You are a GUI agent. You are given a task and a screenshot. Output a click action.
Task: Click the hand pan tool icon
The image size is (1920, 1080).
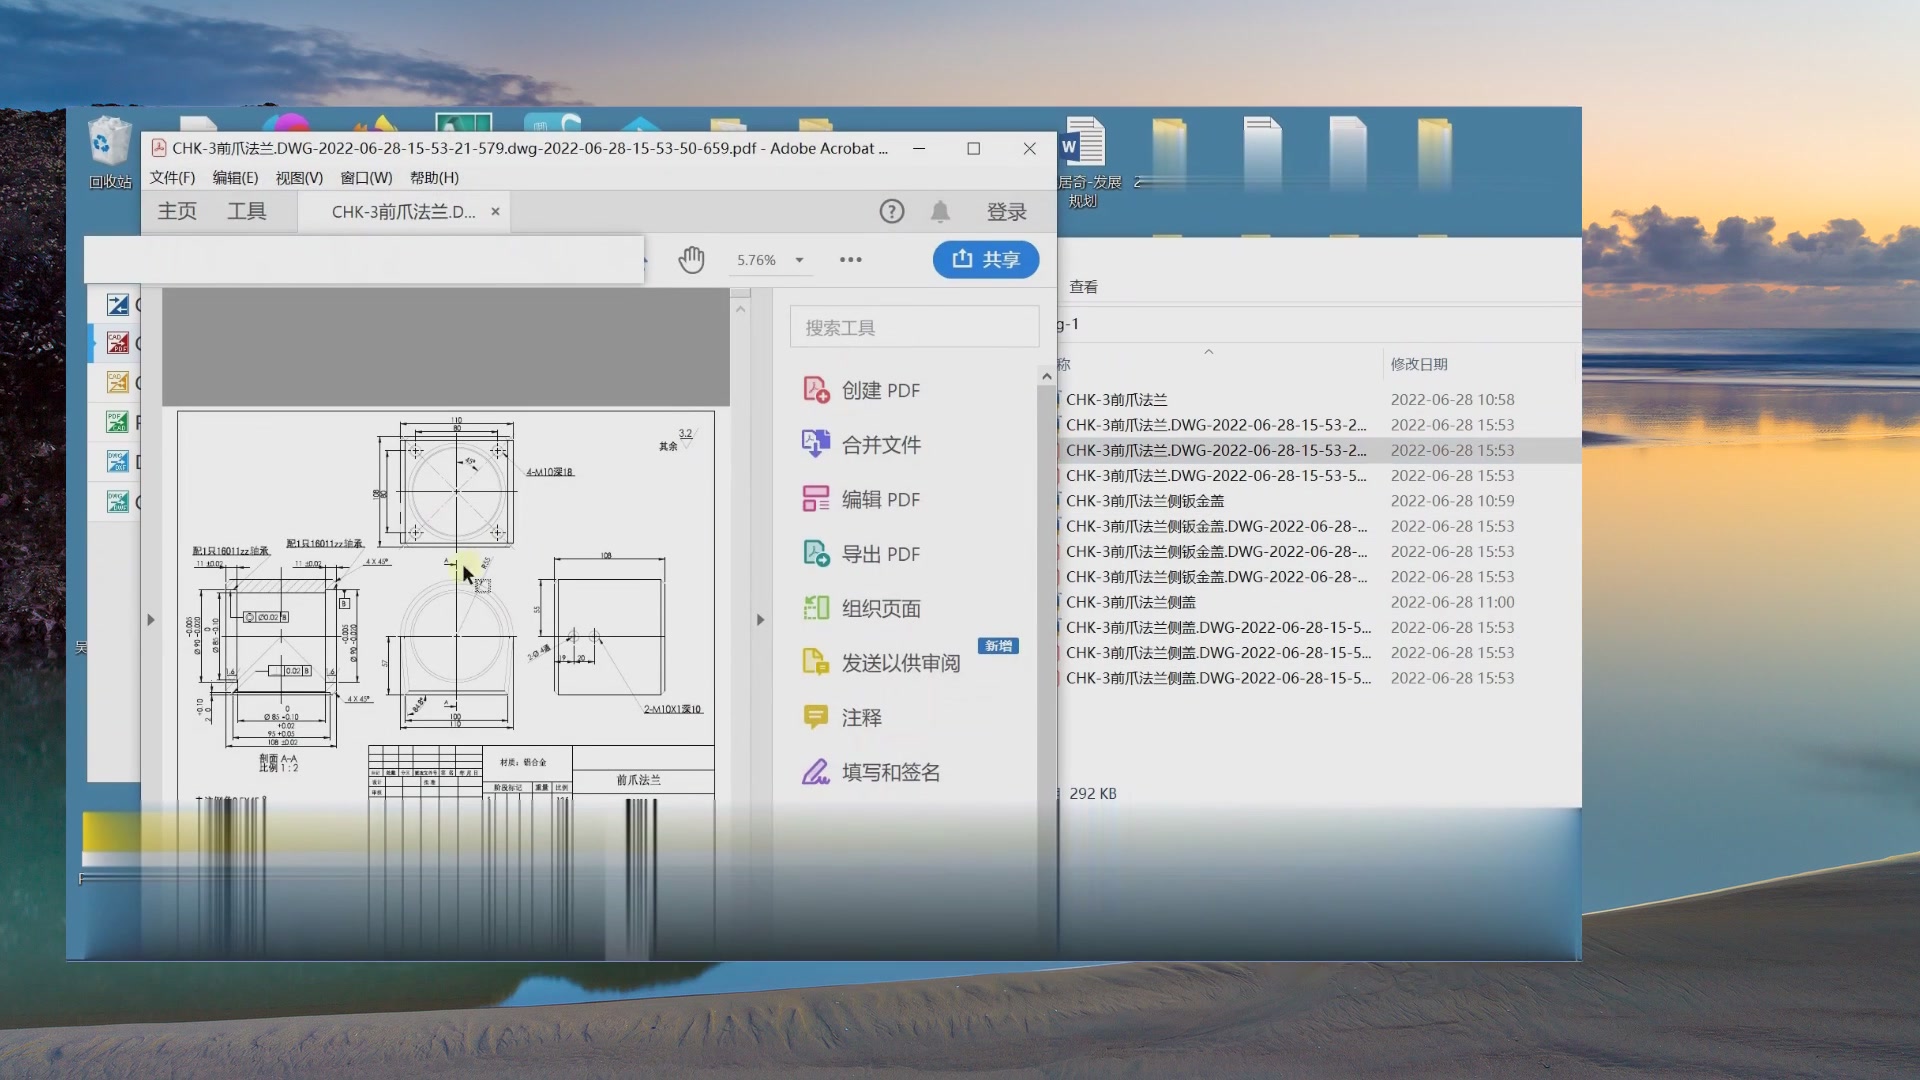point(691,258)
